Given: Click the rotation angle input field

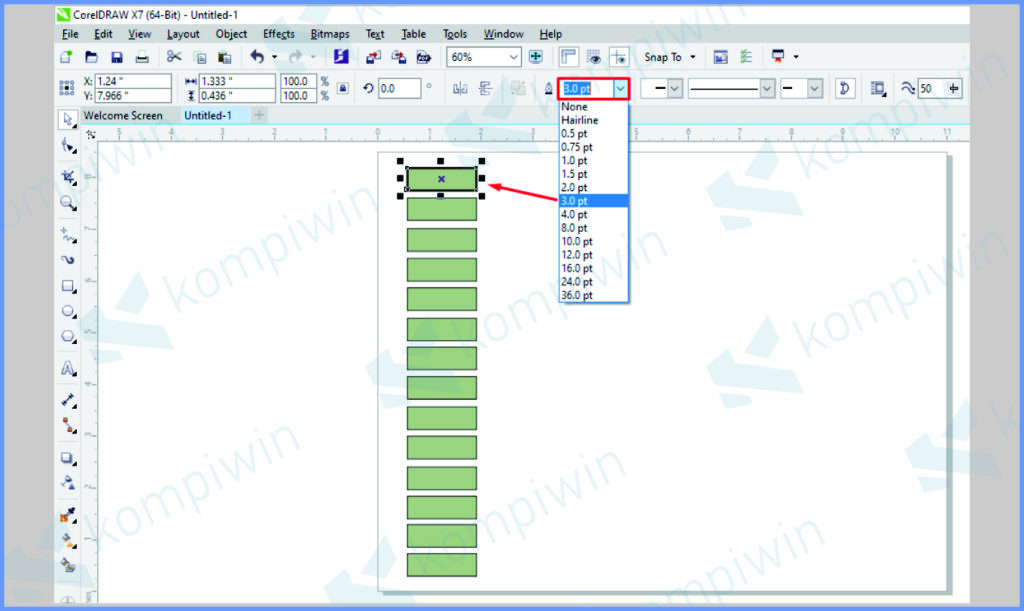Looking at the screenshot, I should point(399,89).
